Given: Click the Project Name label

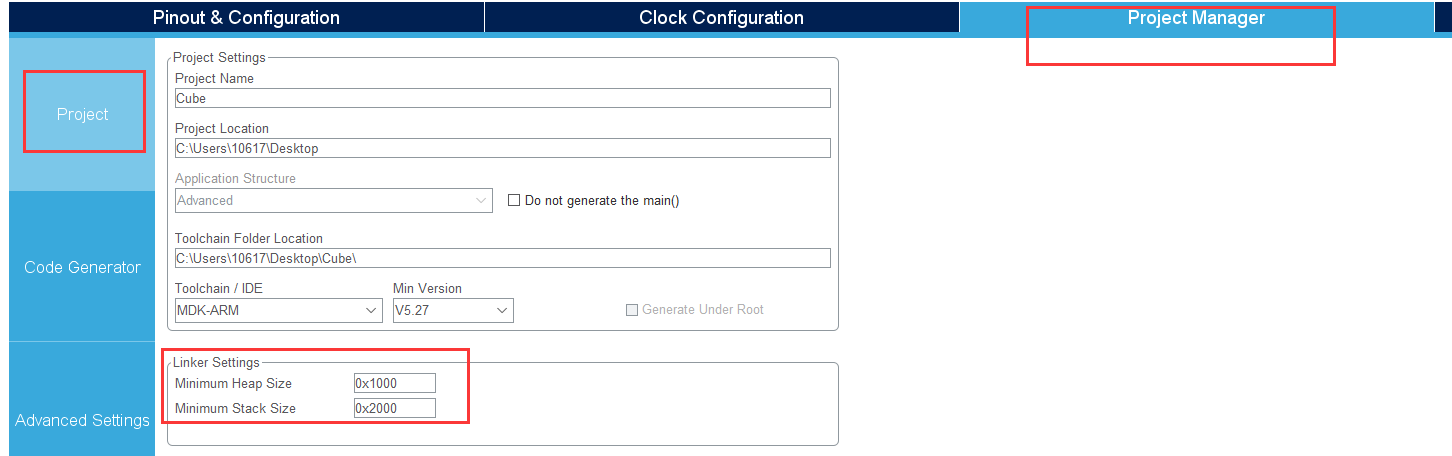Looking at the screenshot, I should click(x=214, y=78).
